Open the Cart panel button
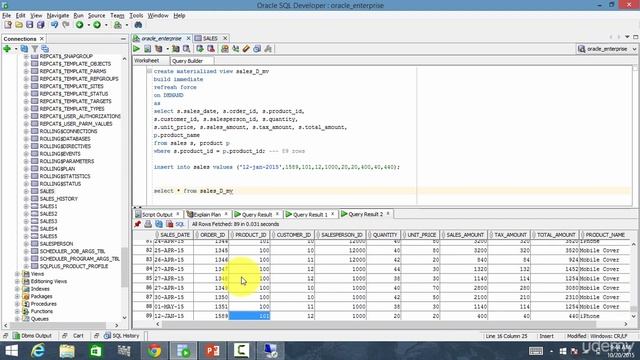 (78, 336)
